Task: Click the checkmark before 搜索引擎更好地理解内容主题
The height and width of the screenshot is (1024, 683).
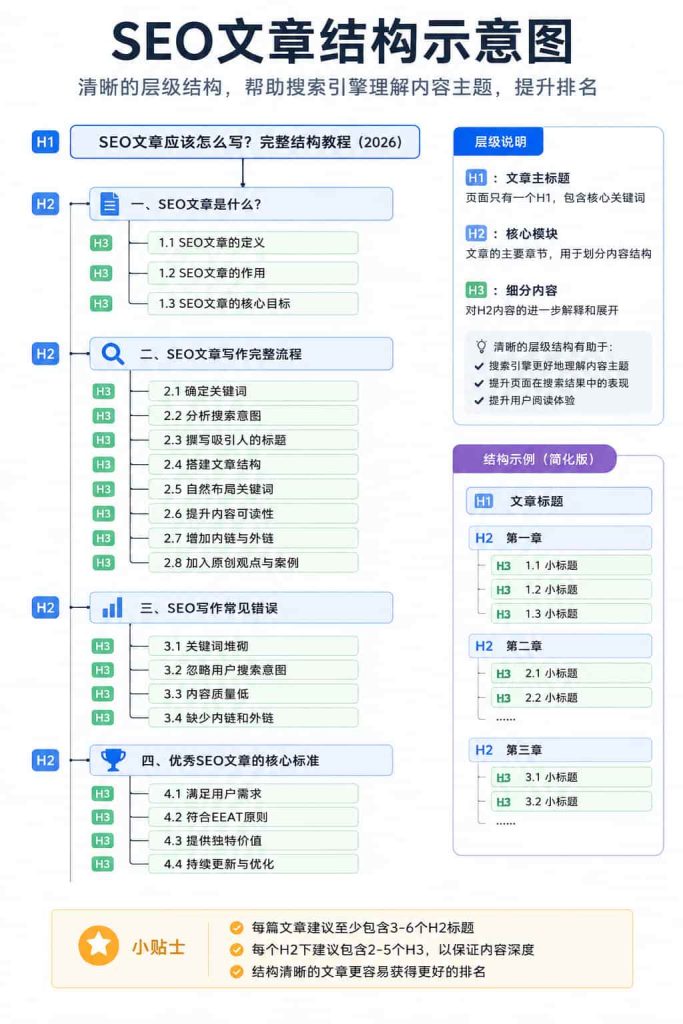Action: coord(479,366)
